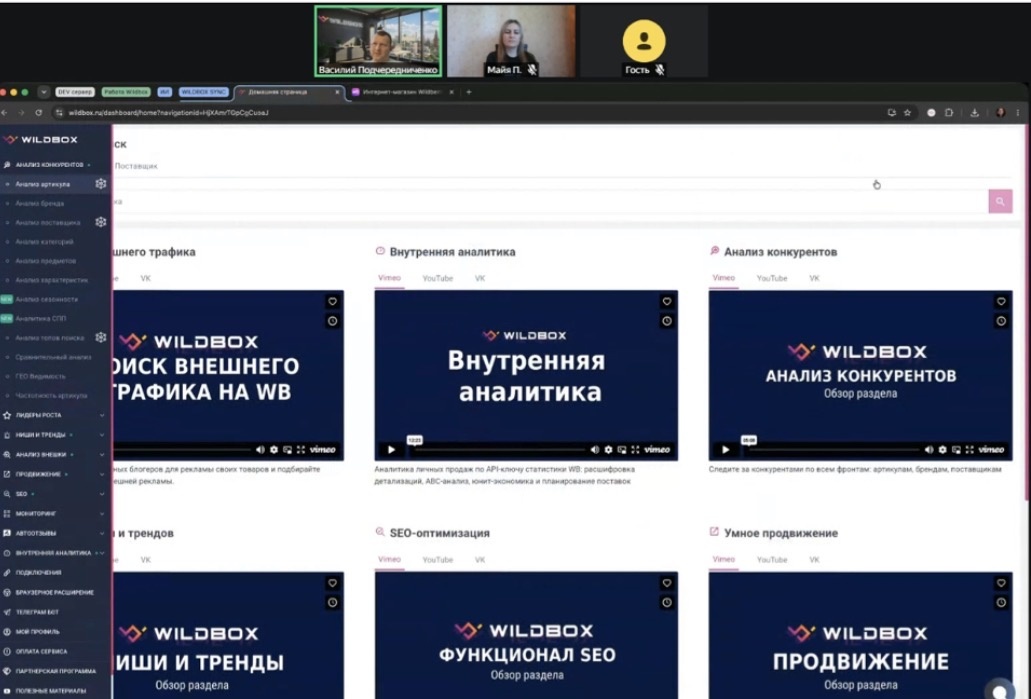This screenshot has width=1031, height=699.
Task: Expand Ниши и тренды section chevron
Action: click(x=102, y=435)
